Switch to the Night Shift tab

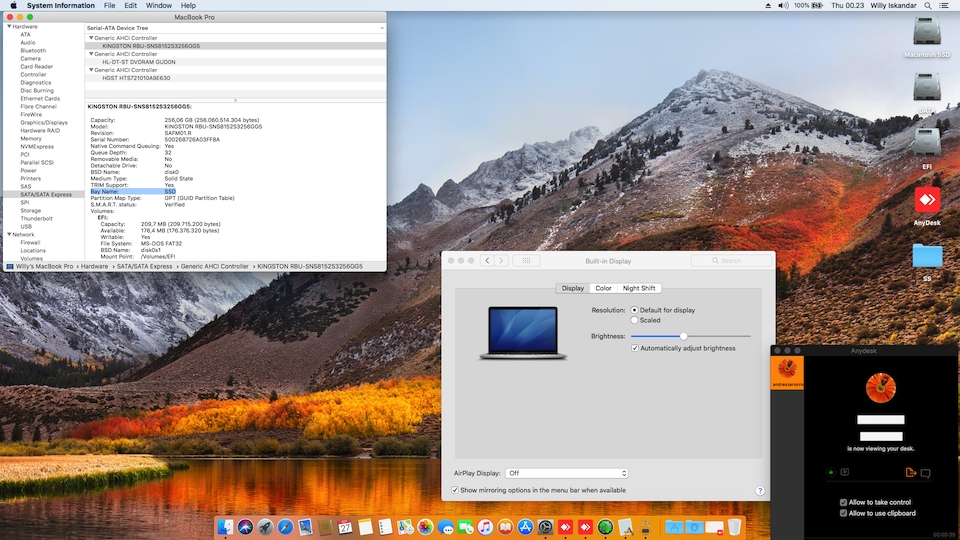point(639,288)
